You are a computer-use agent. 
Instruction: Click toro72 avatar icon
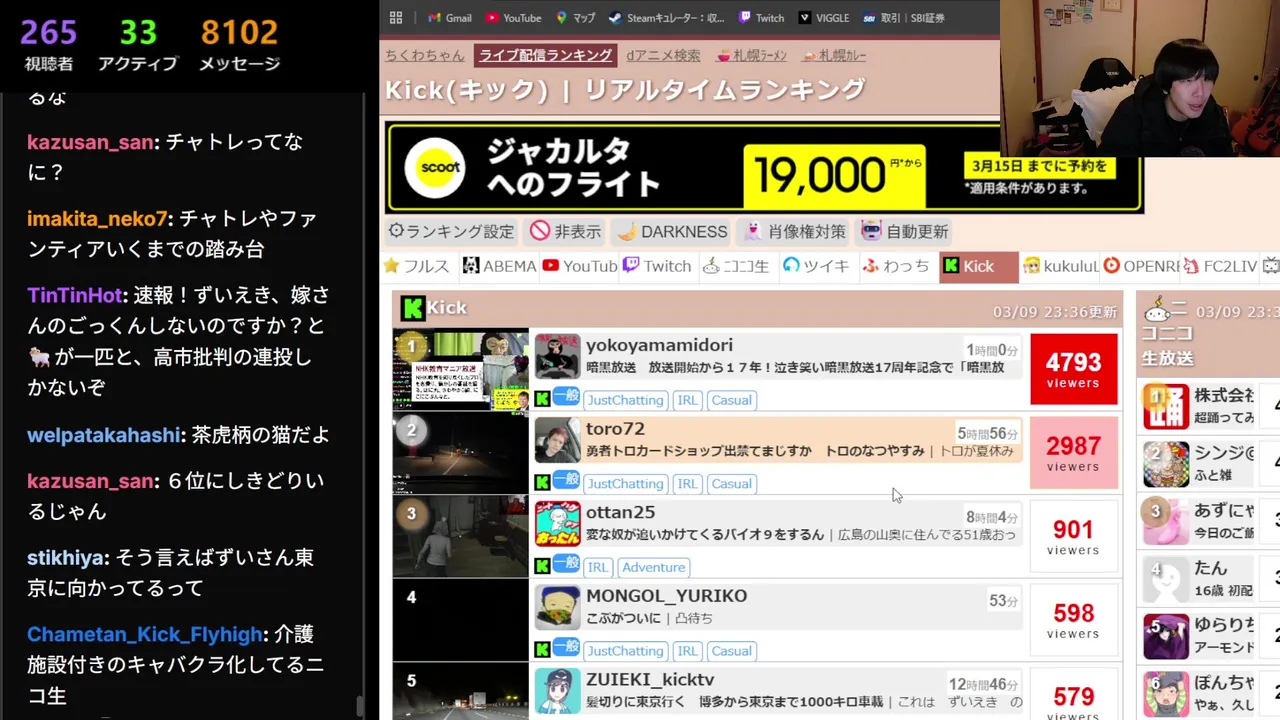557,440
